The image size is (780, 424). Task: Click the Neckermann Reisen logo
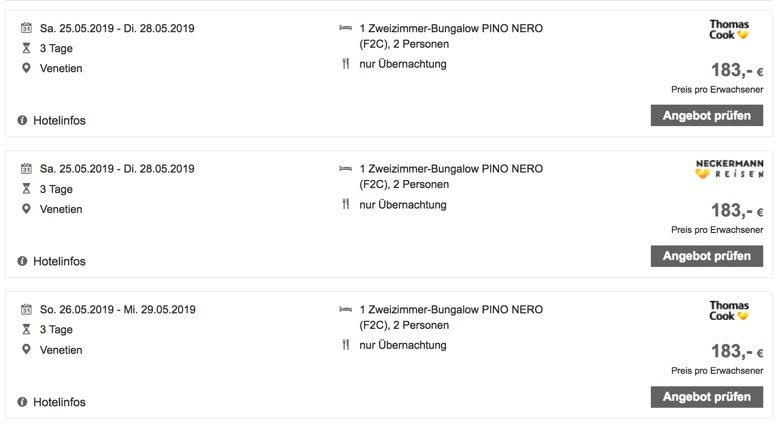click(729, 169)
